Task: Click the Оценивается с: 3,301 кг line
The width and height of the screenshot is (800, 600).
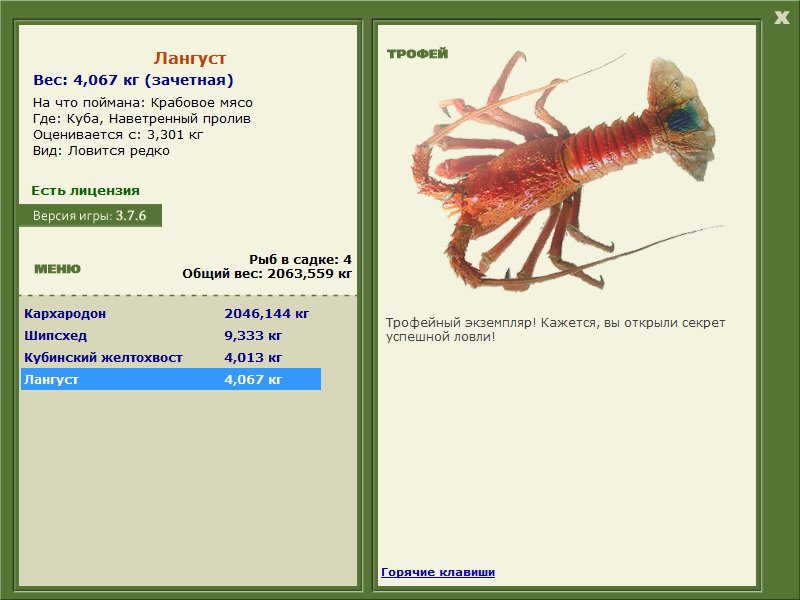Action: [118, 135]
